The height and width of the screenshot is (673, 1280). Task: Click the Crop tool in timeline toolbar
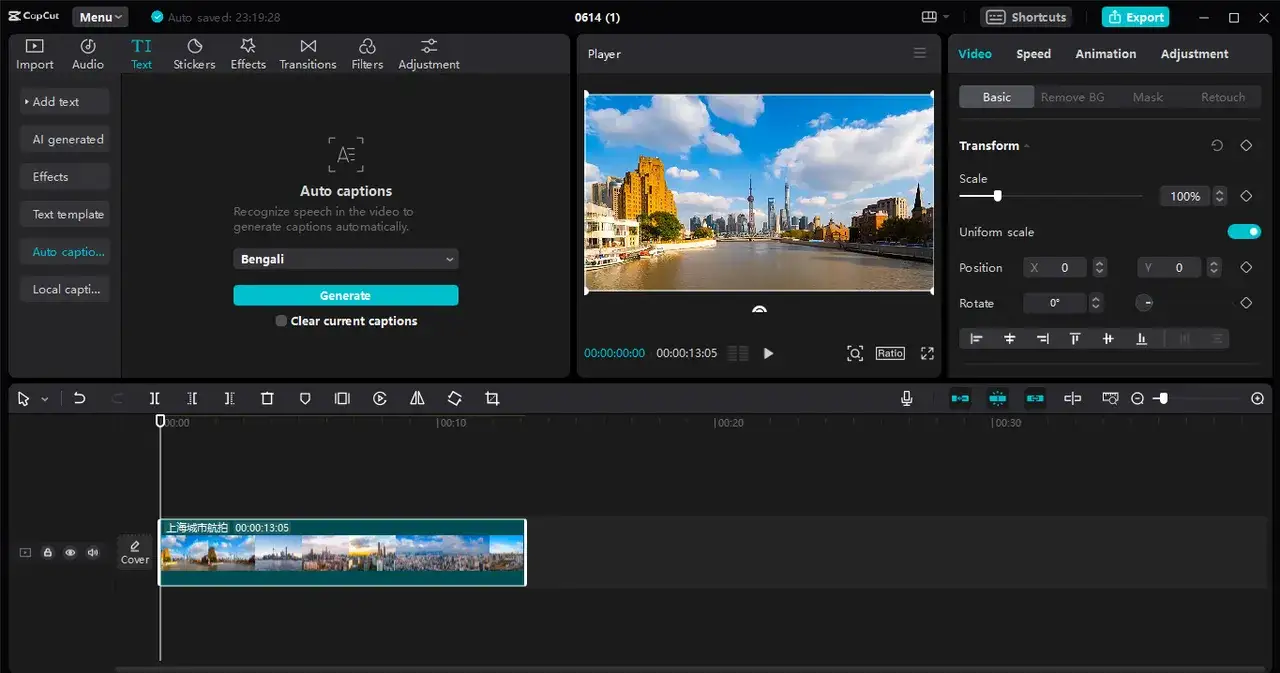click(x=492, y=398)
